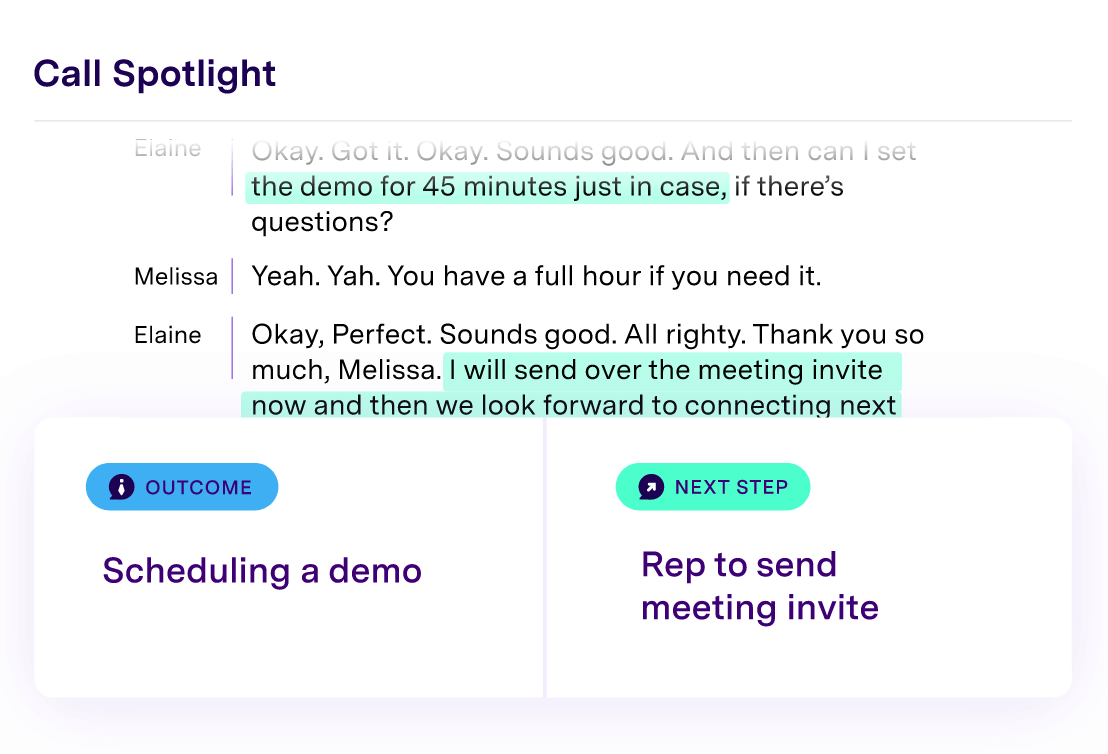The width and height of the screenshot is (1108, 754).
Task: Click the vertical divider bar beside Melissa's reply
Action: [231, 276]
